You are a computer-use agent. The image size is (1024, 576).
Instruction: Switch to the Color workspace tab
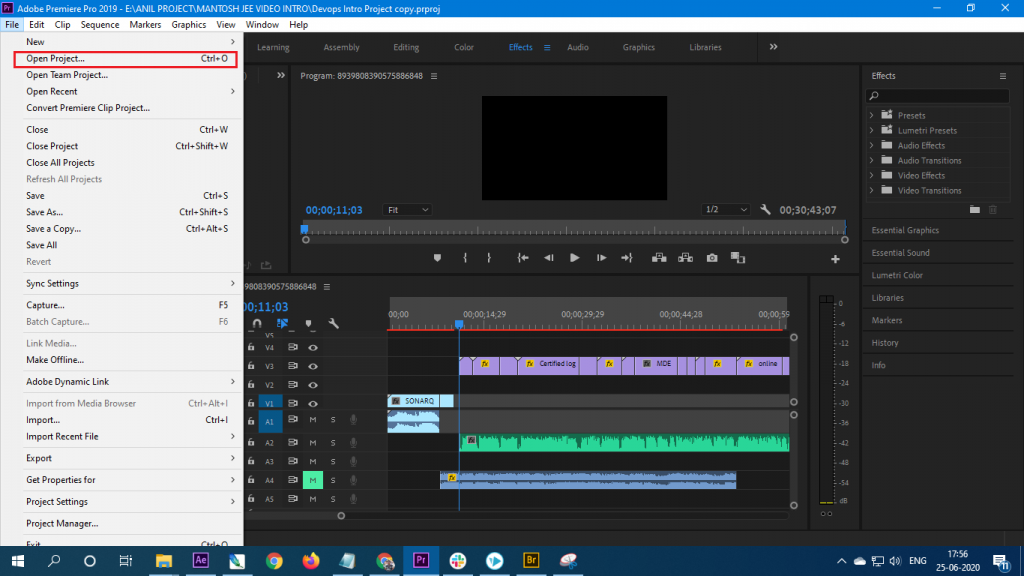pos(464,47)
